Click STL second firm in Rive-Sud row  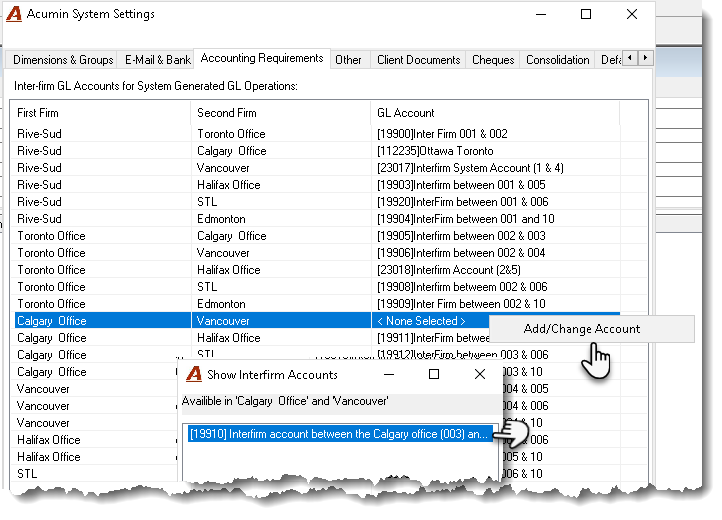click(207, 202)
